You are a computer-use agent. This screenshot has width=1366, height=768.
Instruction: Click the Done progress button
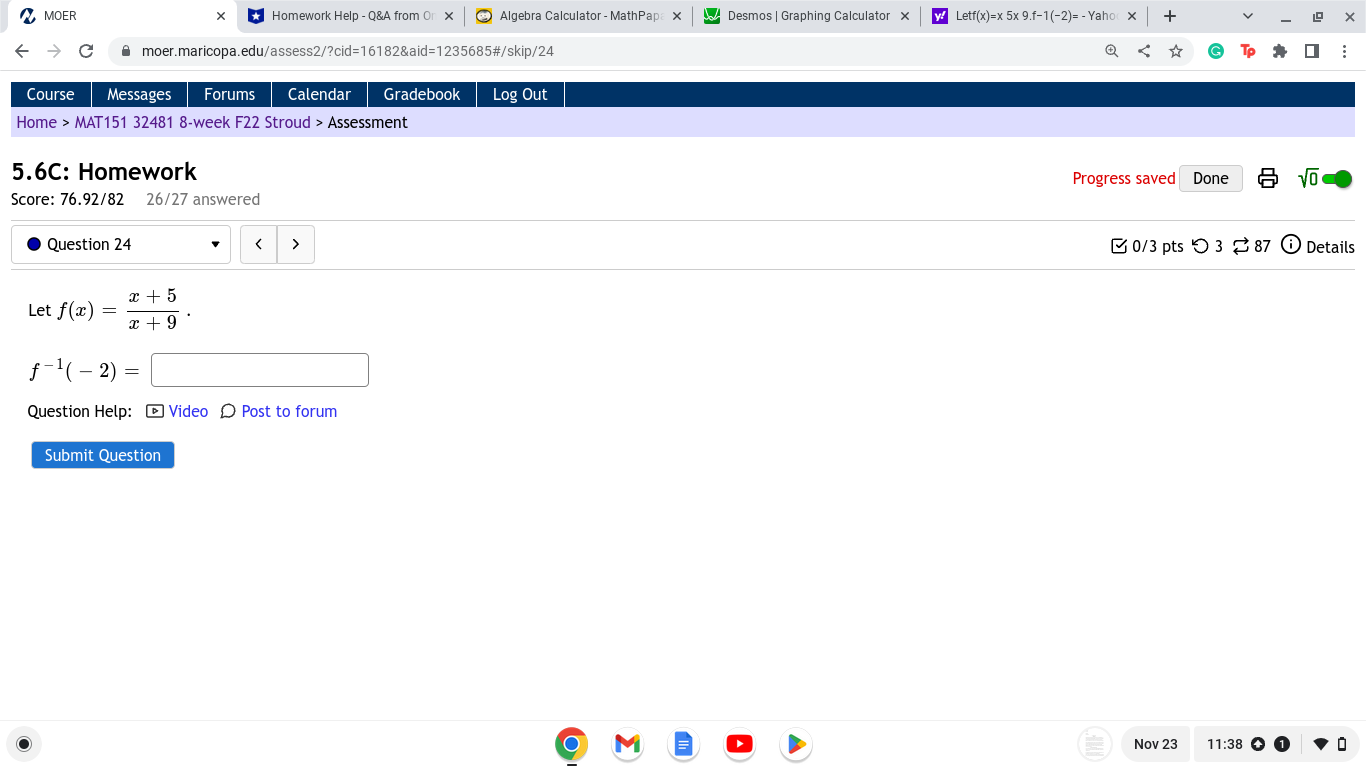point(1210,178)
